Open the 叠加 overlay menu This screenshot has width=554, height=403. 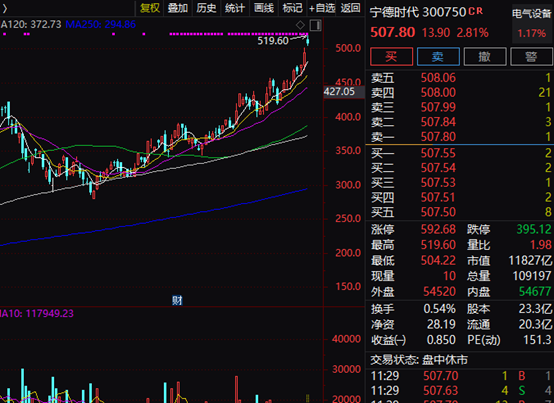click(x=177, y=8)
